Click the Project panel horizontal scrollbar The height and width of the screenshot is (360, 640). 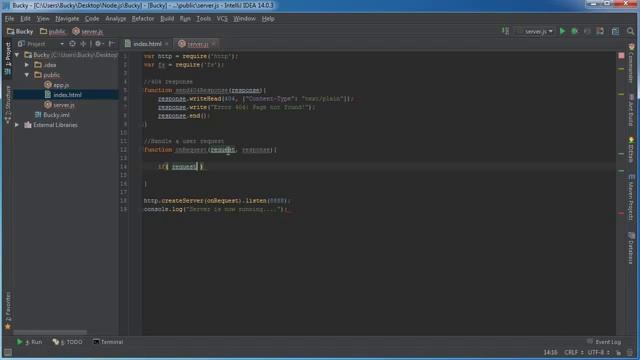(50, 332)
